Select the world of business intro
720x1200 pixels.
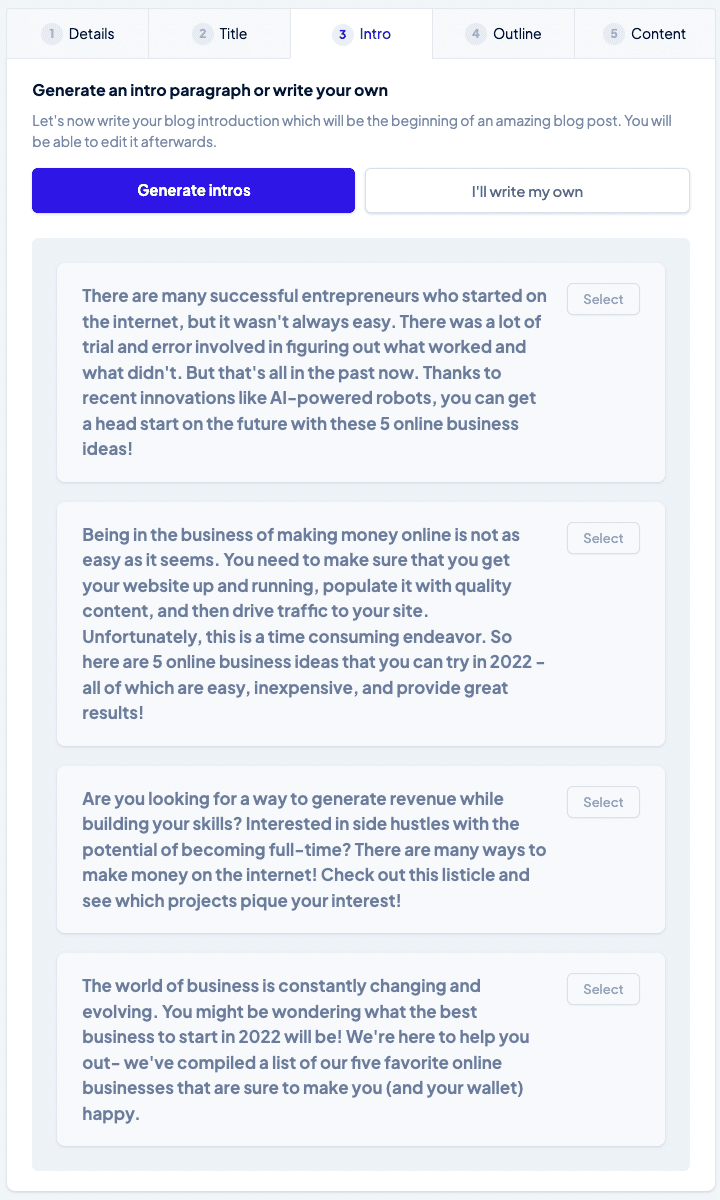coord(603,989)
